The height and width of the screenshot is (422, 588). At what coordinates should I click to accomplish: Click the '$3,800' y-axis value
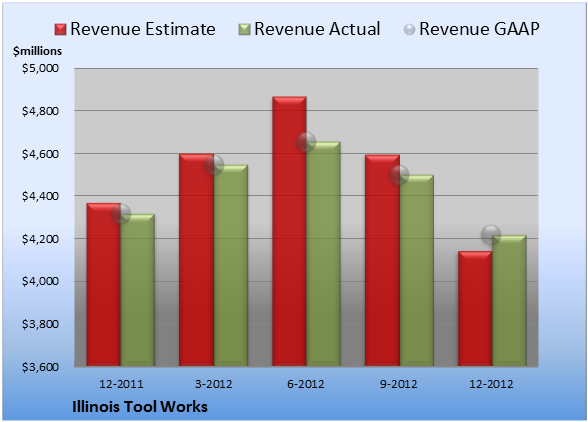pos(40,324)
